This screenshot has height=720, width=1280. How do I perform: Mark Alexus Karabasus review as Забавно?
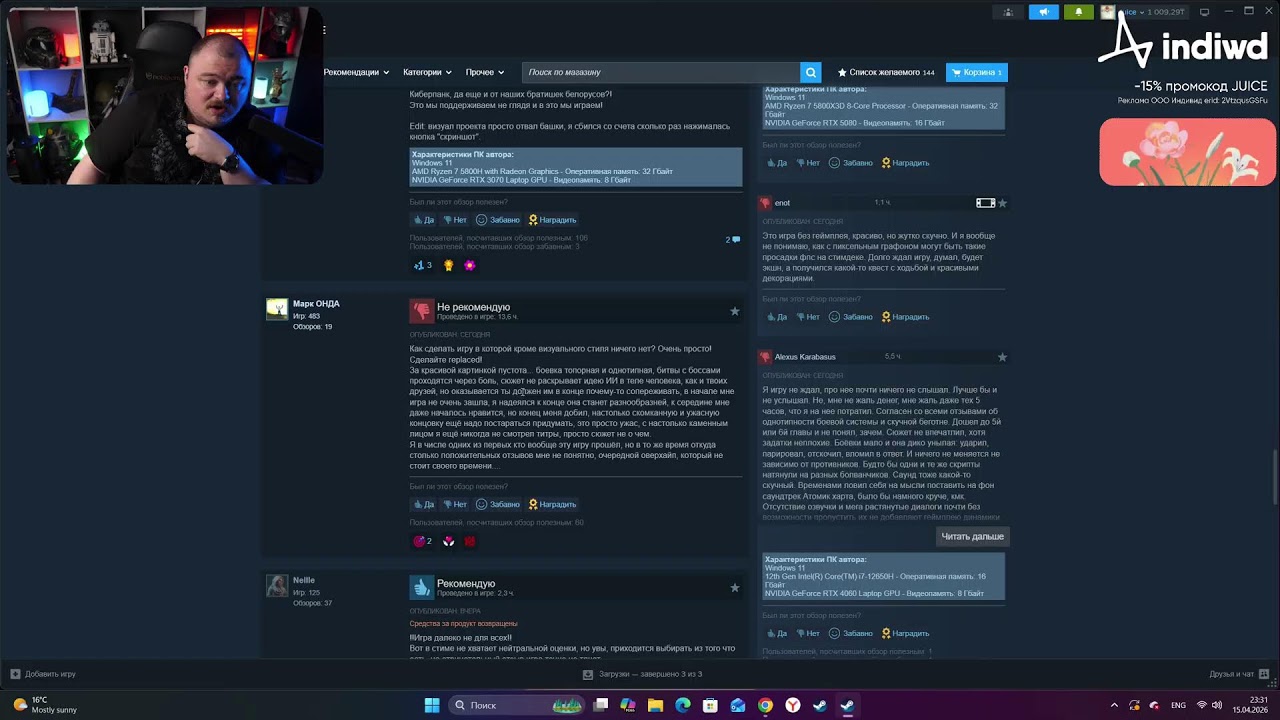pos(851,633)
